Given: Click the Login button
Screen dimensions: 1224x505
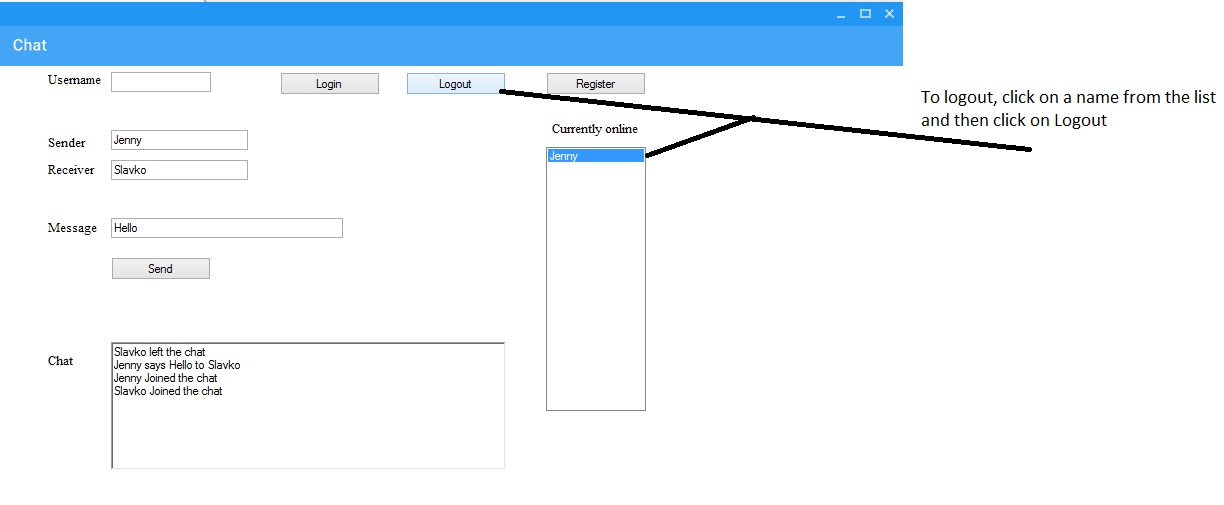Looking at the screenshot, I should pyautogui.click(x=330, y=84).
